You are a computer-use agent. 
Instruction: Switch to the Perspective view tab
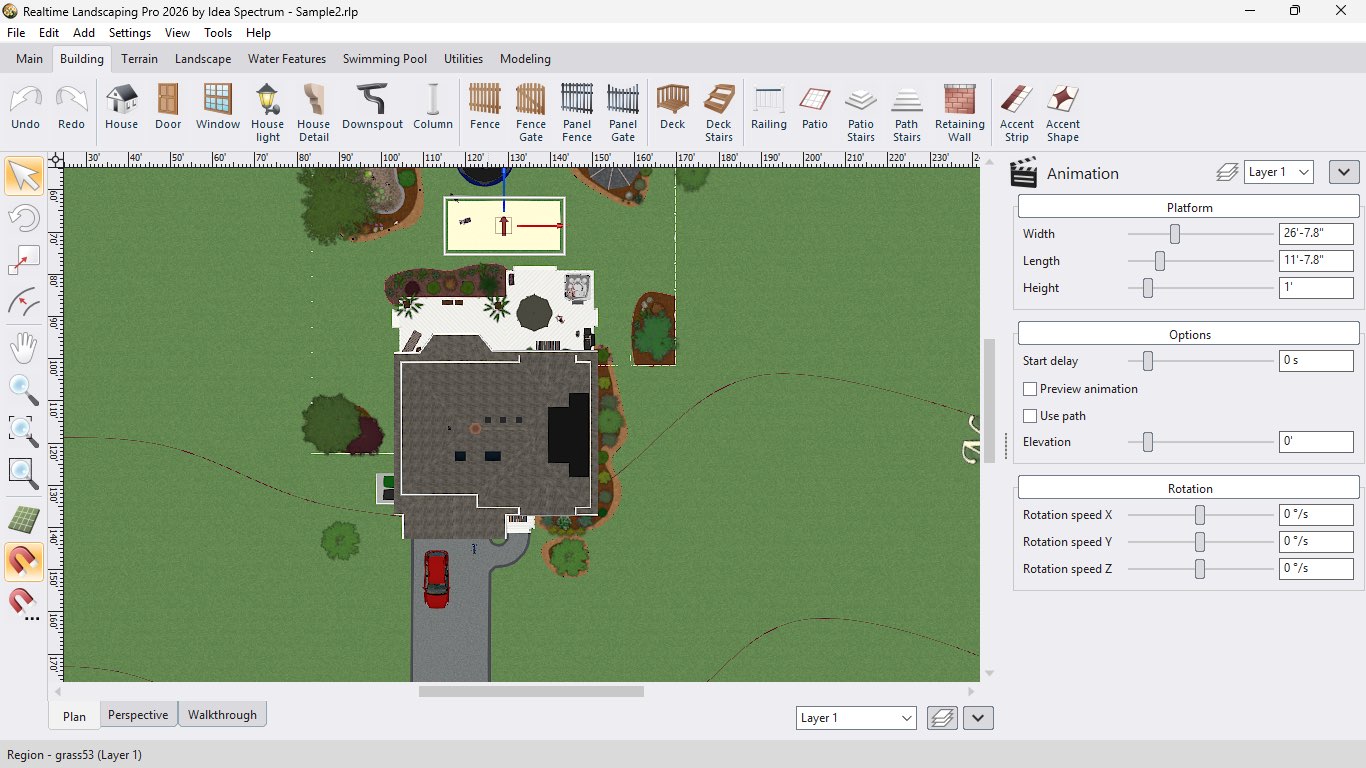point(137,714)
